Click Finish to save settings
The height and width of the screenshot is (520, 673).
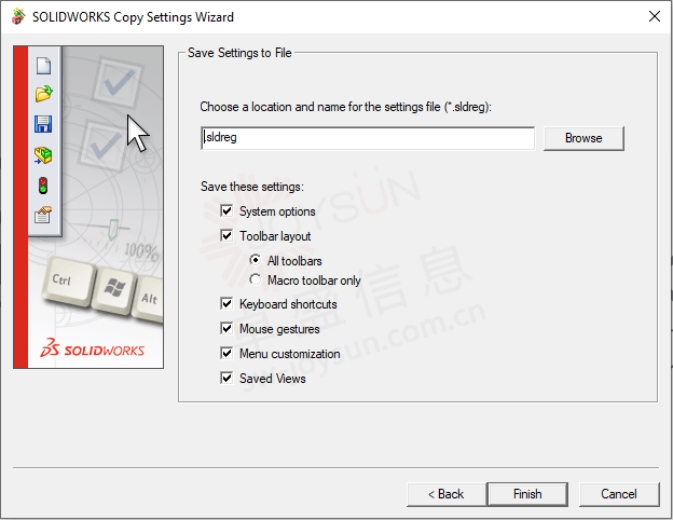point(527,494)
